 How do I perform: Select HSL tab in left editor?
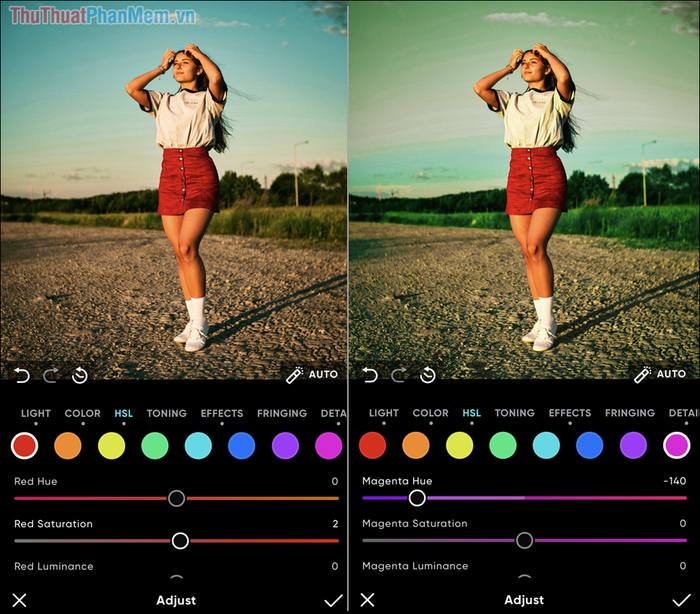(x=124, y=414)
